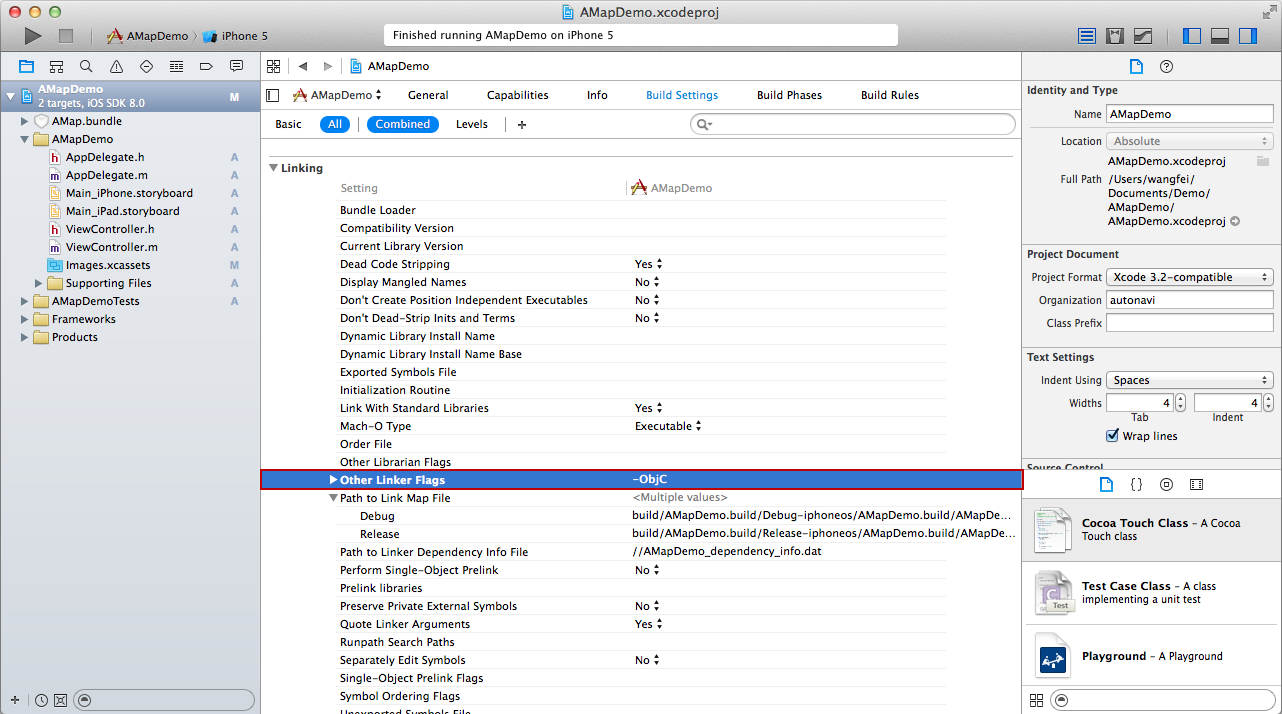Add a new file with the plus button
This screenshot has width=1282, height=714.
[14, 700]
